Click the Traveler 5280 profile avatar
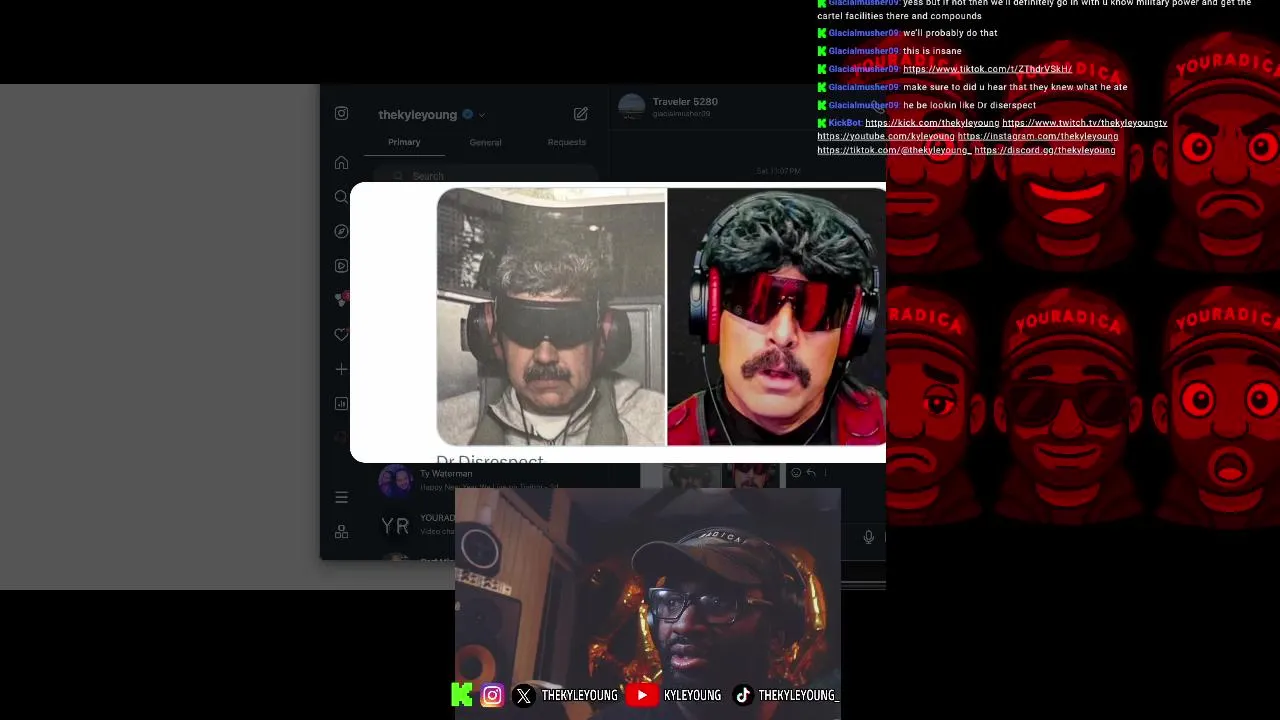This screenshot has width=1280, height=720. pyautogui.click(x=631, y=106)
